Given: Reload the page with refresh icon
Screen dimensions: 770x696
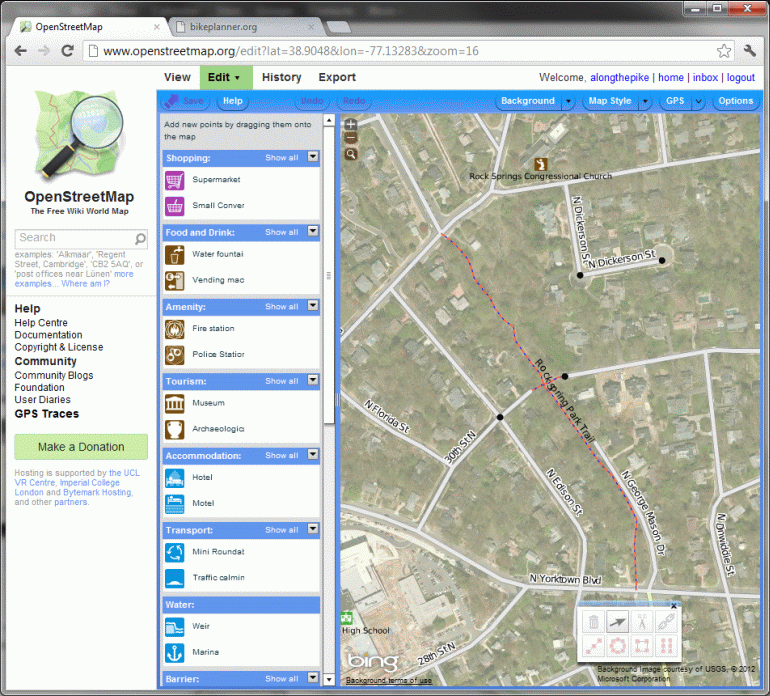Looking at the screenshot, I should pyautogui.click(x=67, y=51).
